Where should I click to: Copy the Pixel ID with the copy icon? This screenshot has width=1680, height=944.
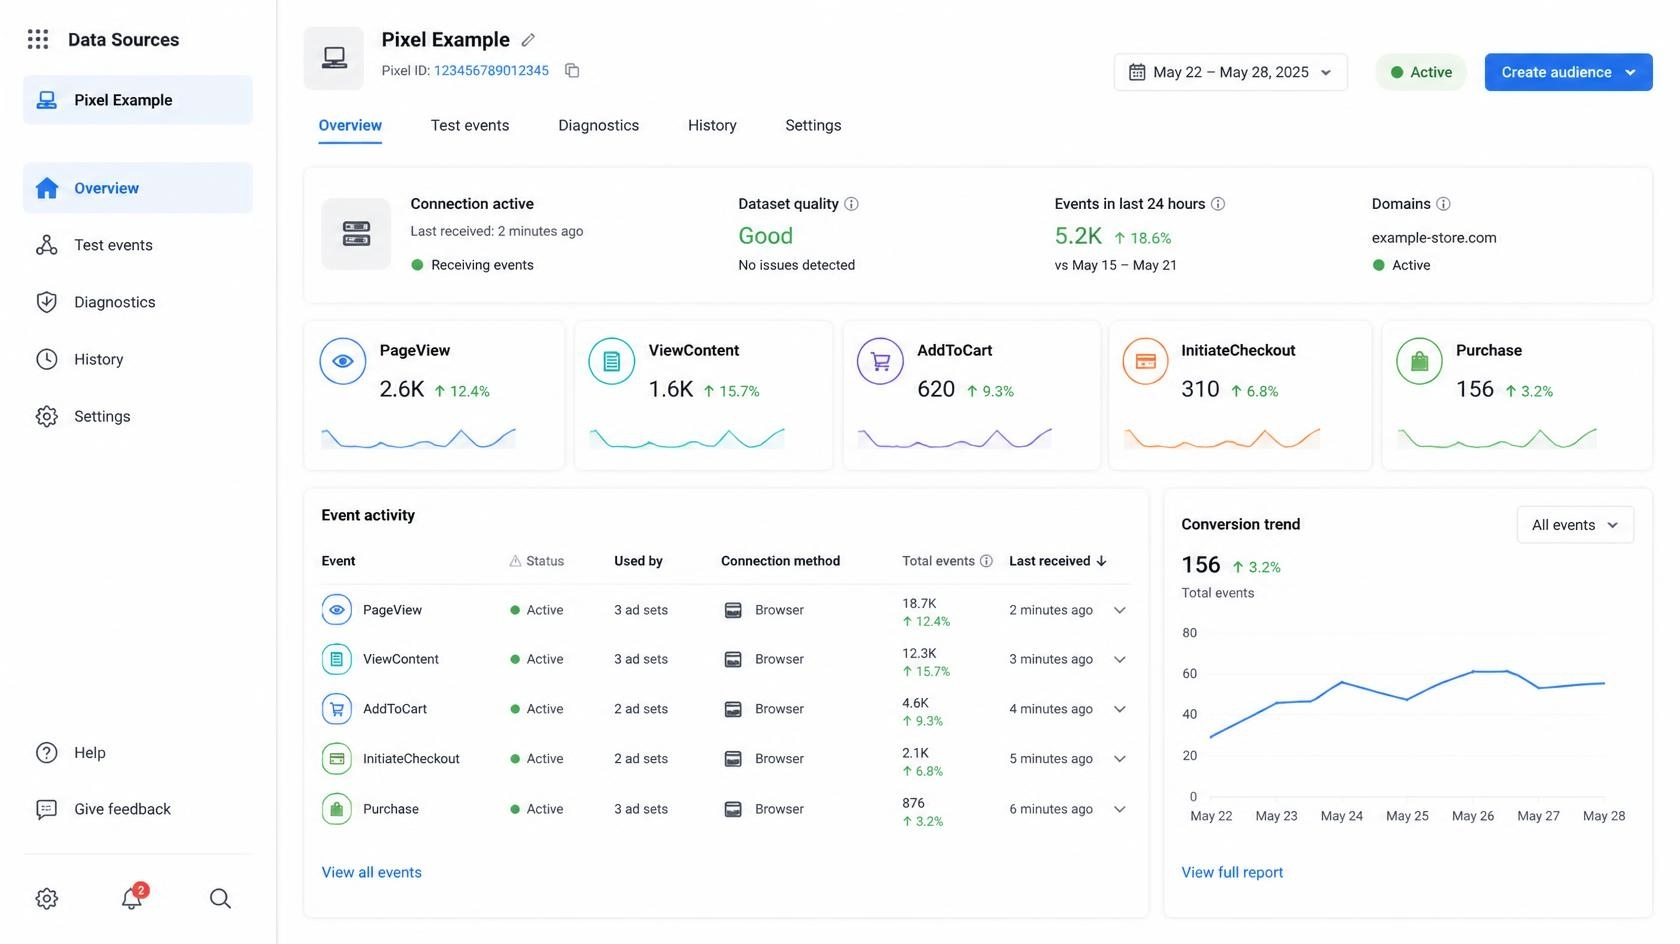(x=572, y=70)
